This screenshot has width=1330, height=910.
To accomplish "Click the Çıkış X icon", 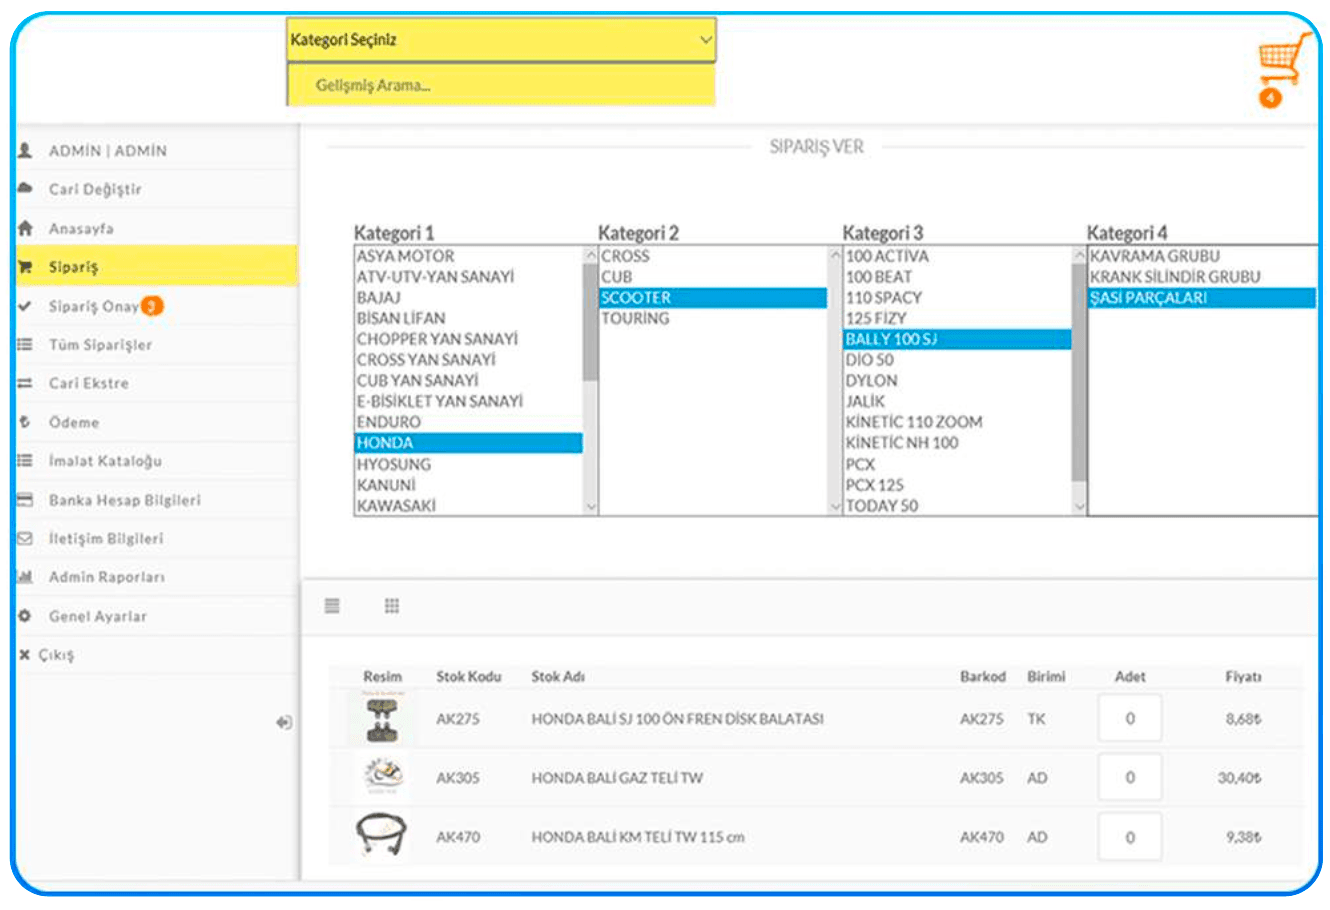I will coord(25,655).
